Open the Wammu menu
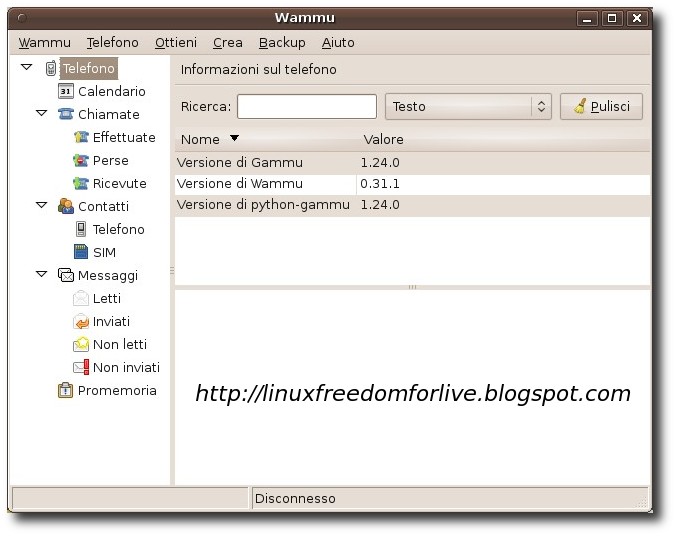This screenshot has height=536, width=676. click(44, 43)
